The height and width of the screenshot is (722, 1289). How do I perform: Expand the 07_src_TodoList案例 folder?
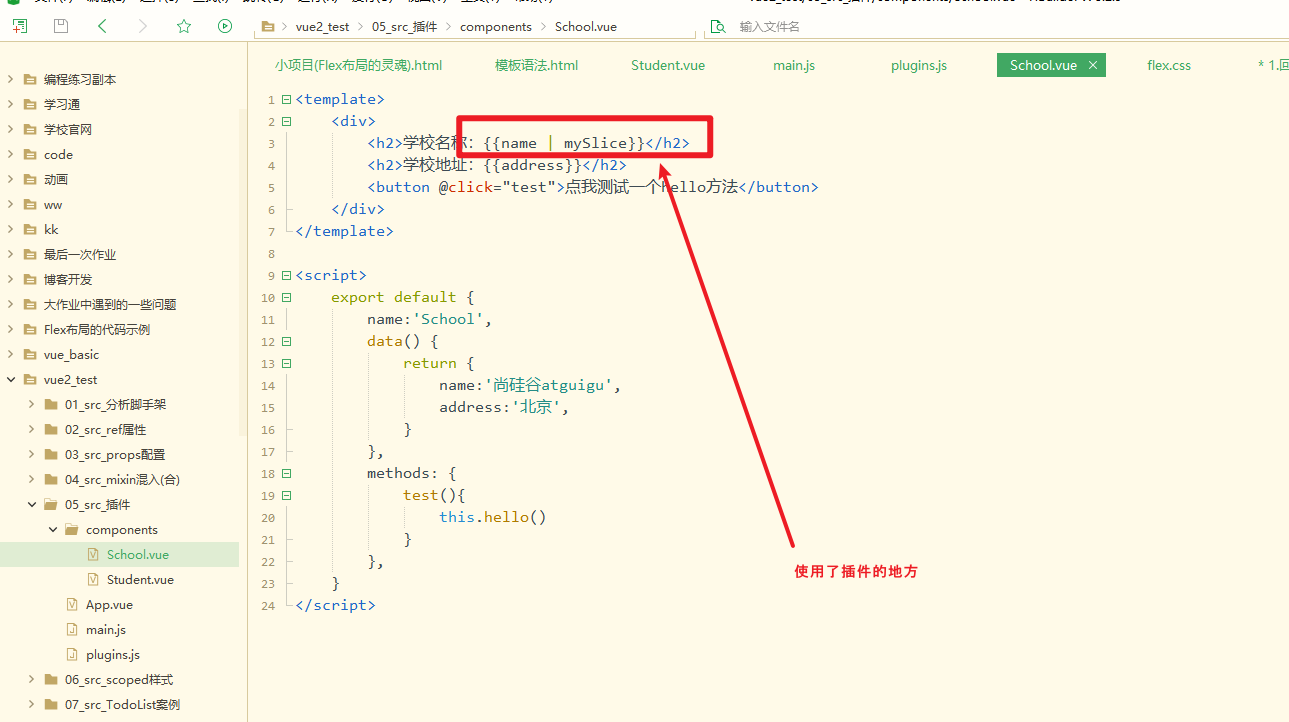click(31, 704)
